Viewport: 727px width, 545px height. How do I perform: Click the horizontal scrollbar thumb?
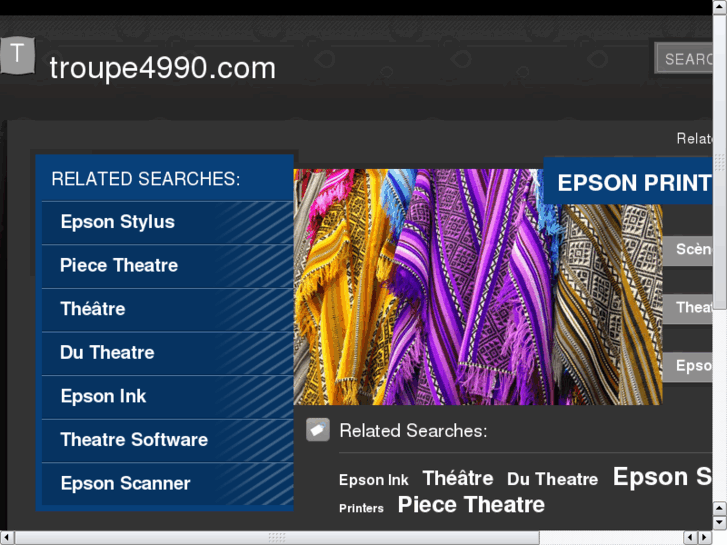277,538
